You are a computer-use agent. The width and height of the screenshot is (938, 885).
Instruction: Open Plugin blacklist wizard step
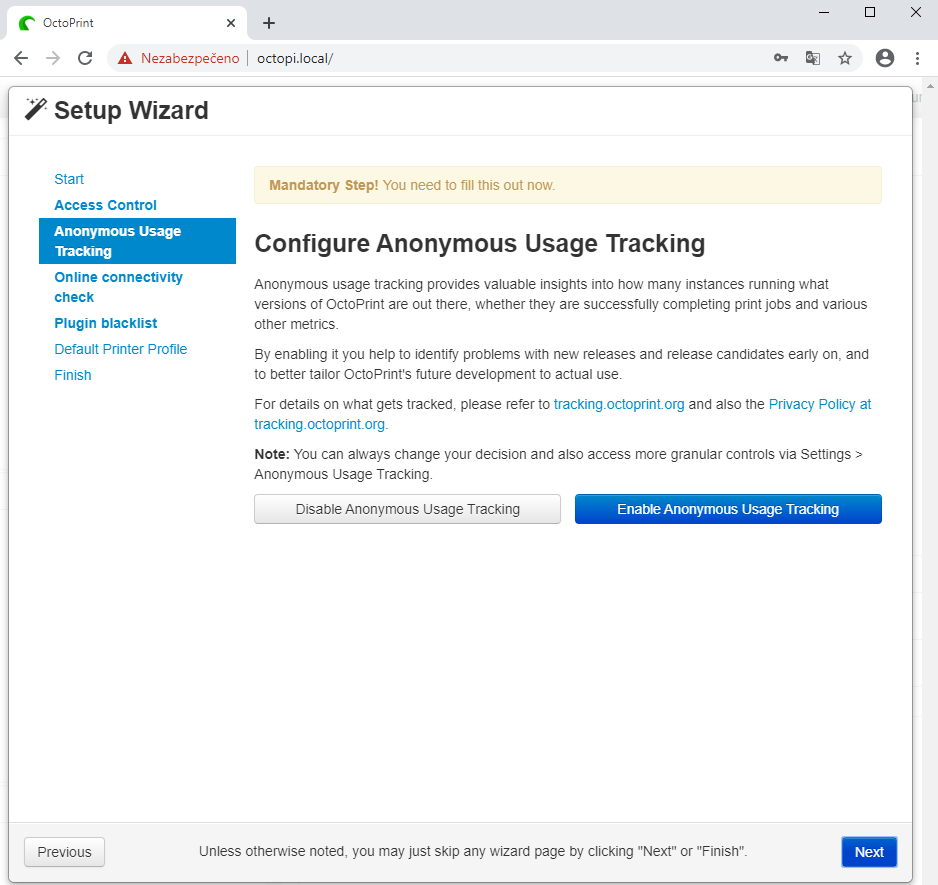pos(106,323)
